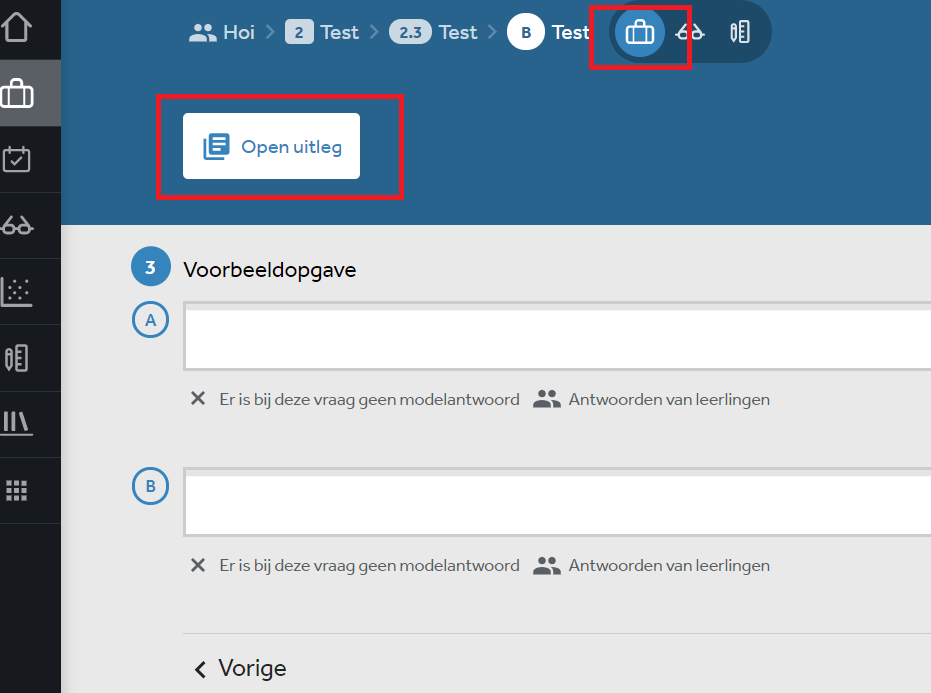Open the pencil and ruler tools in sidebar

point(17,358)
